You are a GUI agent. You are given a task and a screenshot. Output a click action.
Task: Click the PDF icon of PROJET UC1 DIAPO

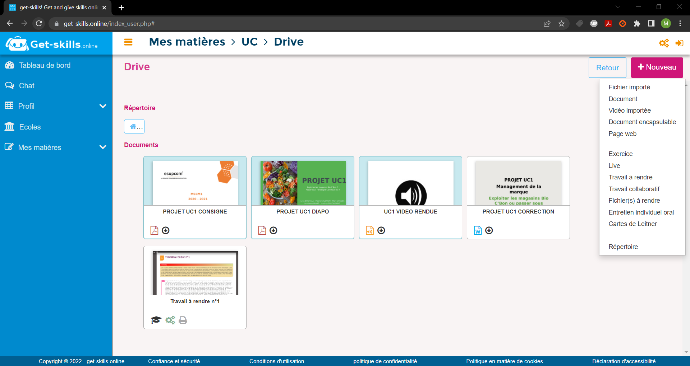[x=262, y=230]
